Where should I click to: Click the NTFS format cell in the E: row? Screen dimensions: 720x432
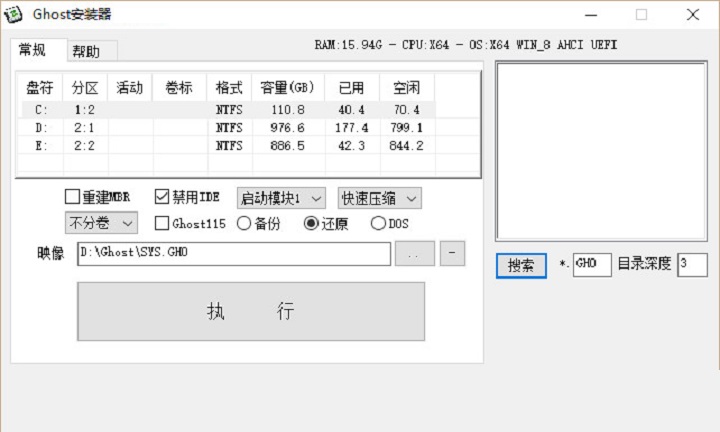click(229, 146)
